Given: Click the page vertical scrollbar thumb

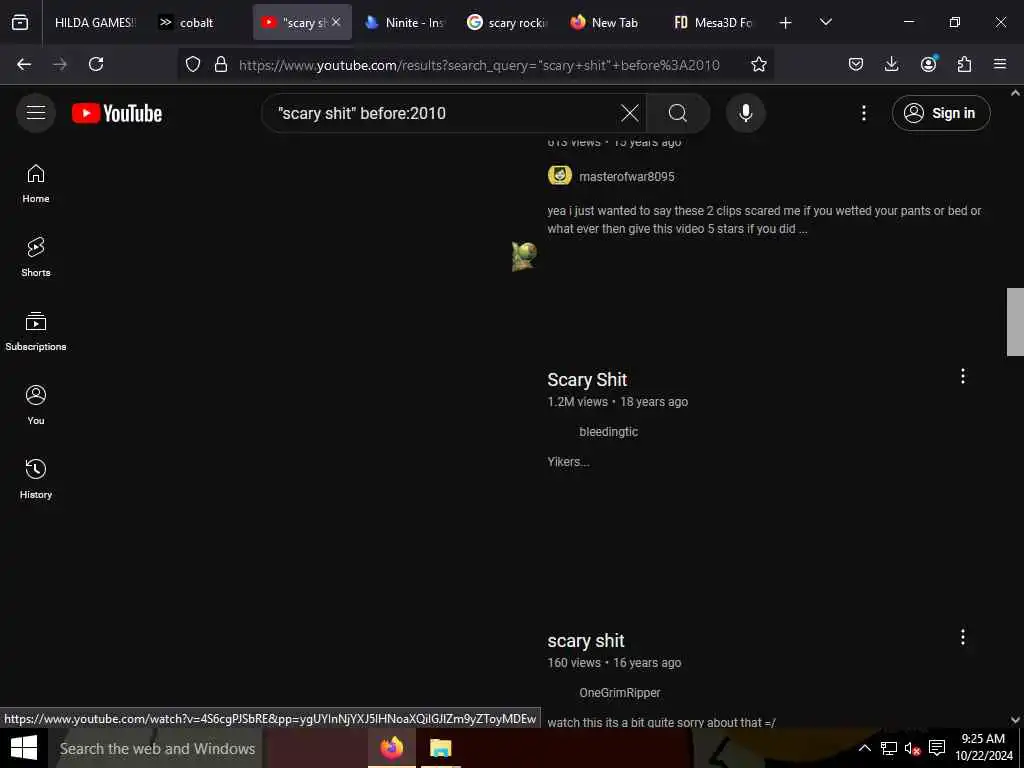Looking at the screenshot, I should coord(1015,322).
